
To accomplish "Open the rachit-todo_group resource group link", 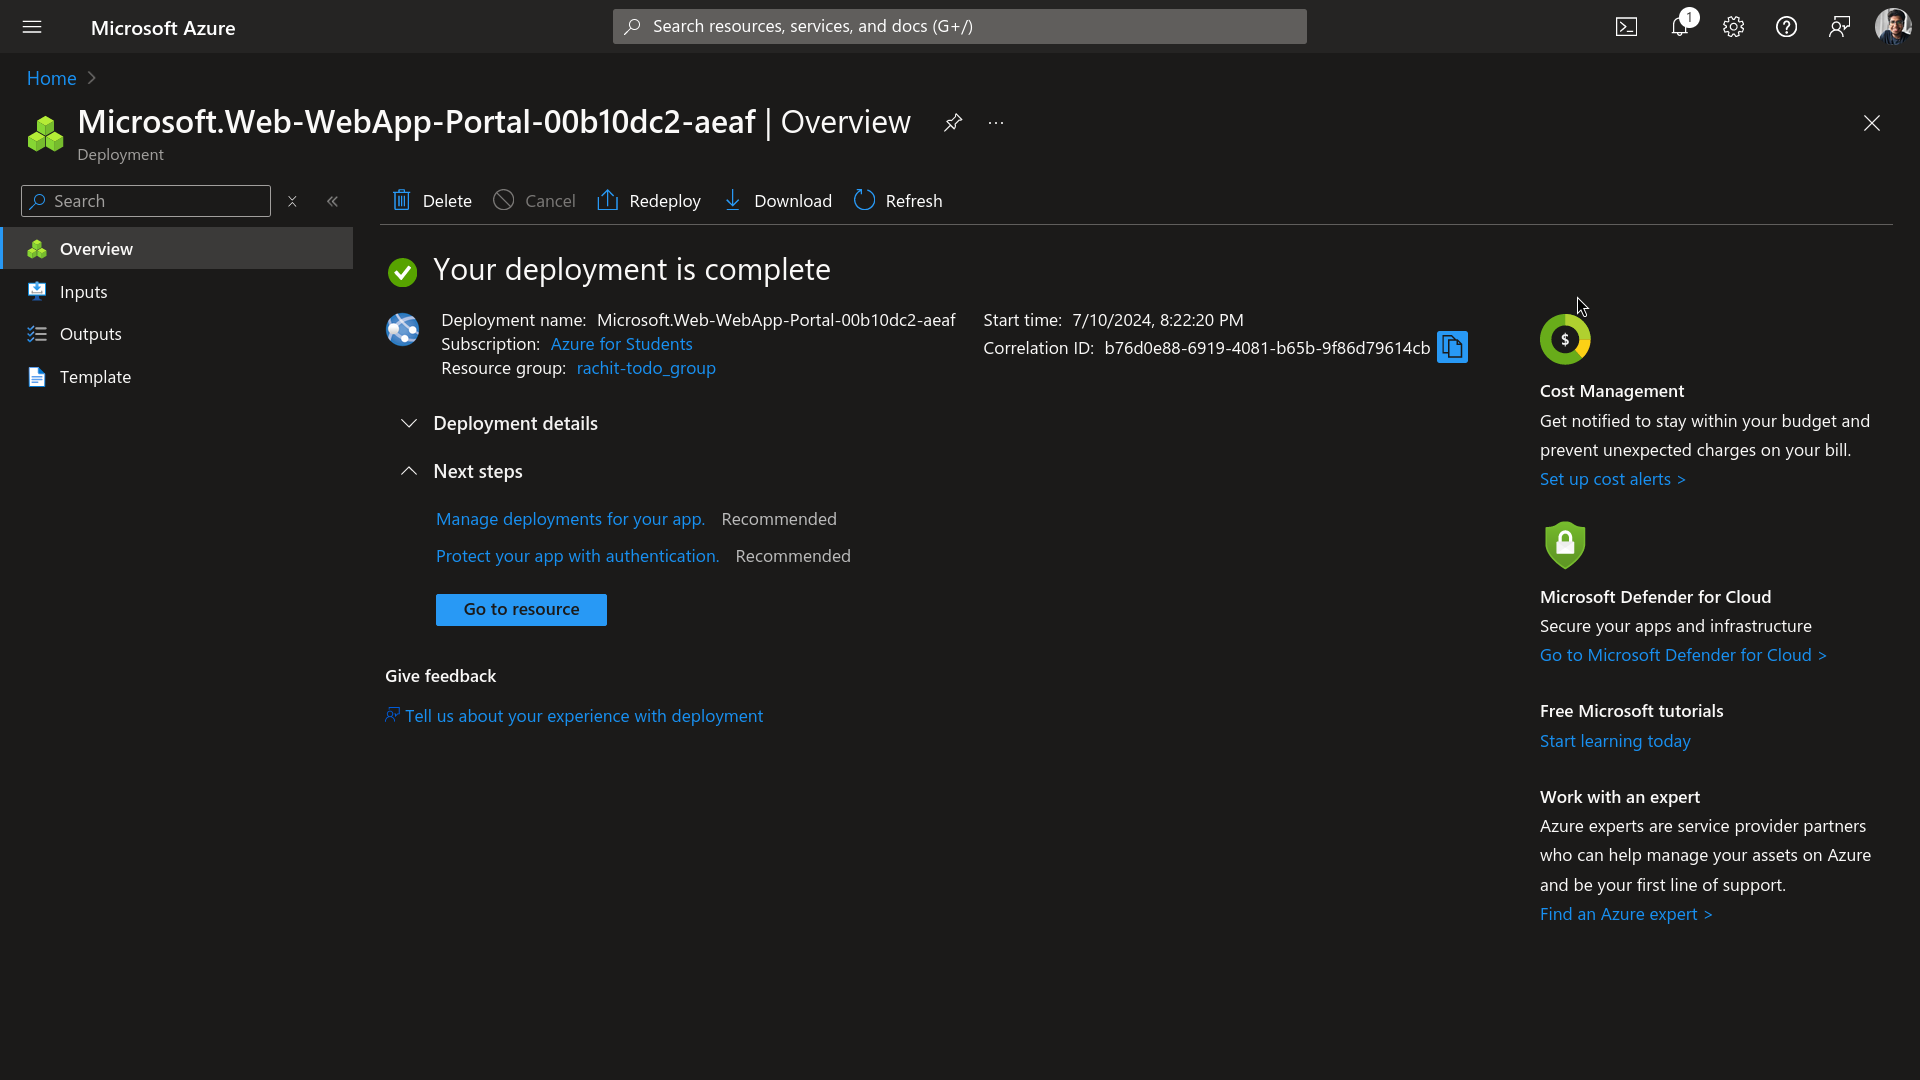I will point(645,368).
